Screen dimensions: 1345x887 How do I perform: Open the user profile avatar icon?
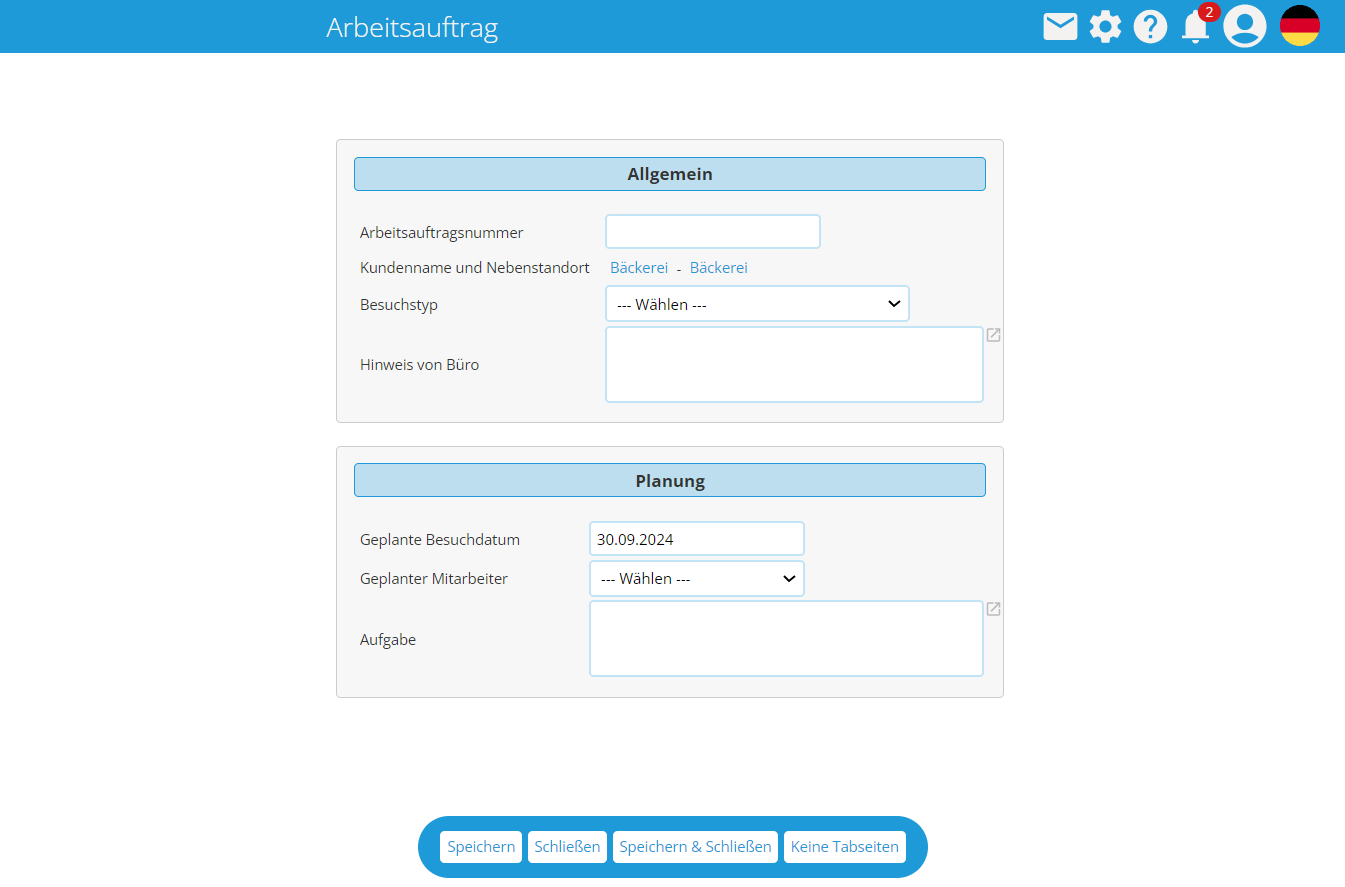click(x=1245, y=26)
